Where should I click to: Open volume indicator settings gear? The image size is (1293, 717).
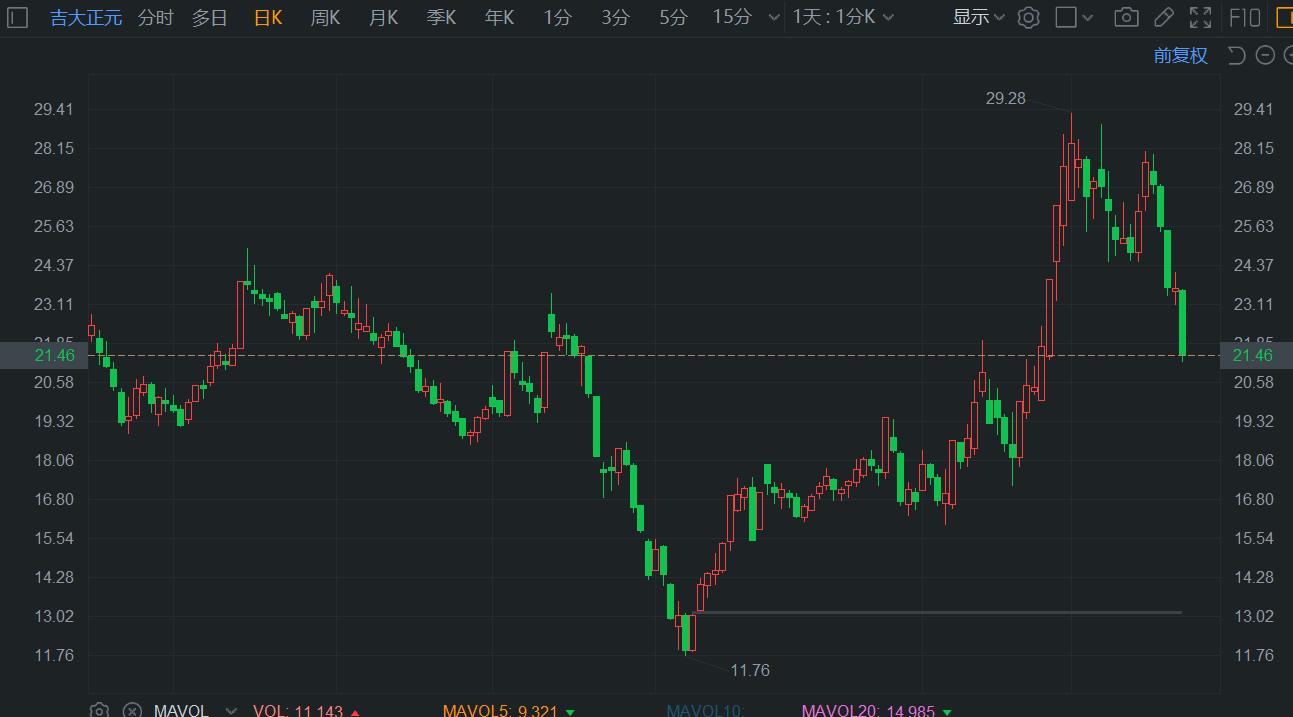(99, 710)
